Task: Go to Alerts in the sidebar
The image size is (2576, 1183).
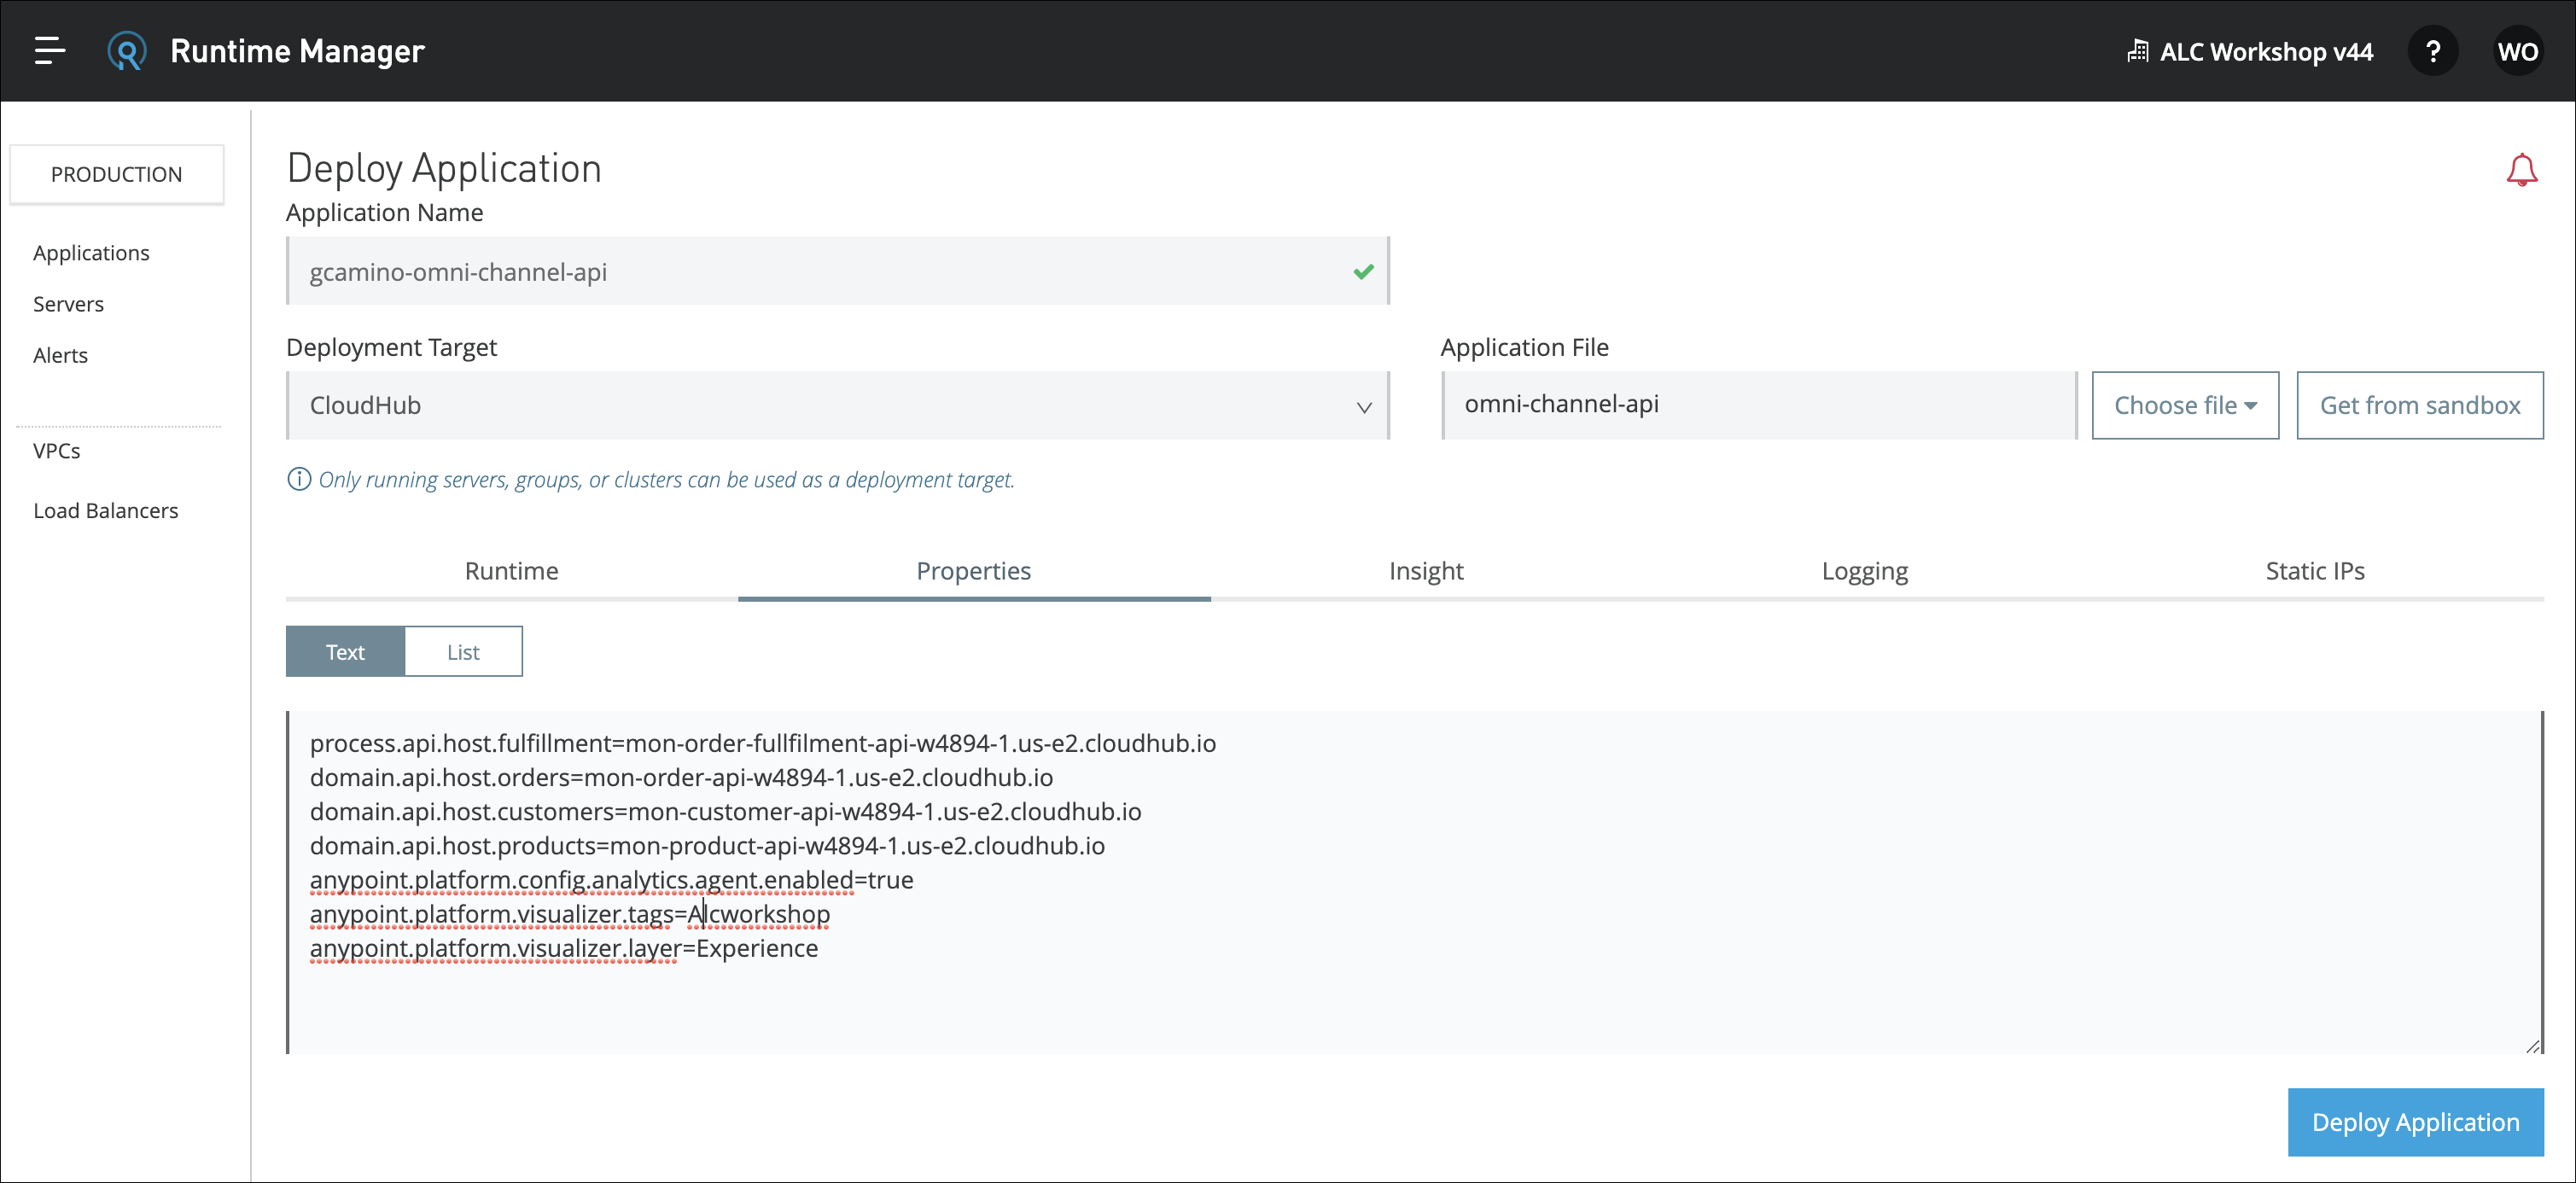Action: (x=60, y=355)
